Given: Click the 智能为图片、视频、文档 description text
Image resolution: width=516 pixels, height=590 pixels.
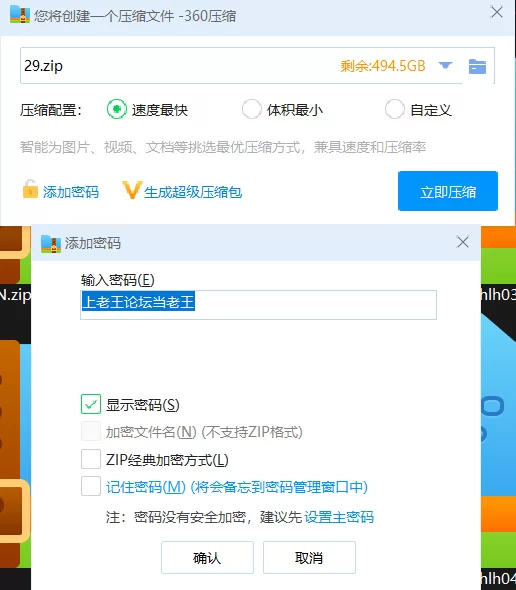Looking at the screenshot, I should point(223,147).
